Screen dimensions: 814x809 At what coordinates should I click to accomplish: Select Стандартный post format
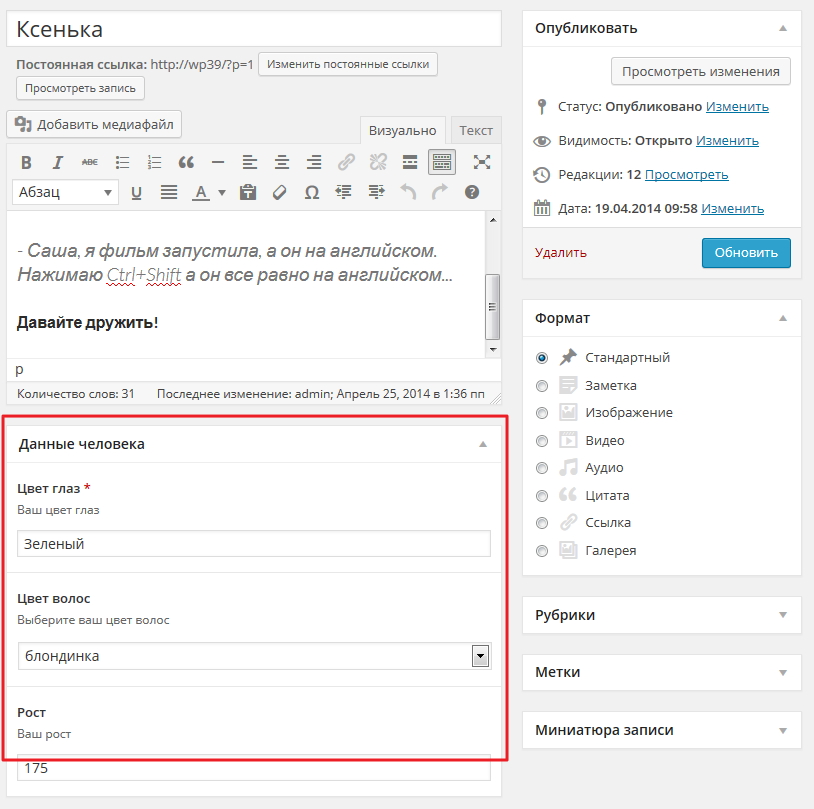pos(541,358)
